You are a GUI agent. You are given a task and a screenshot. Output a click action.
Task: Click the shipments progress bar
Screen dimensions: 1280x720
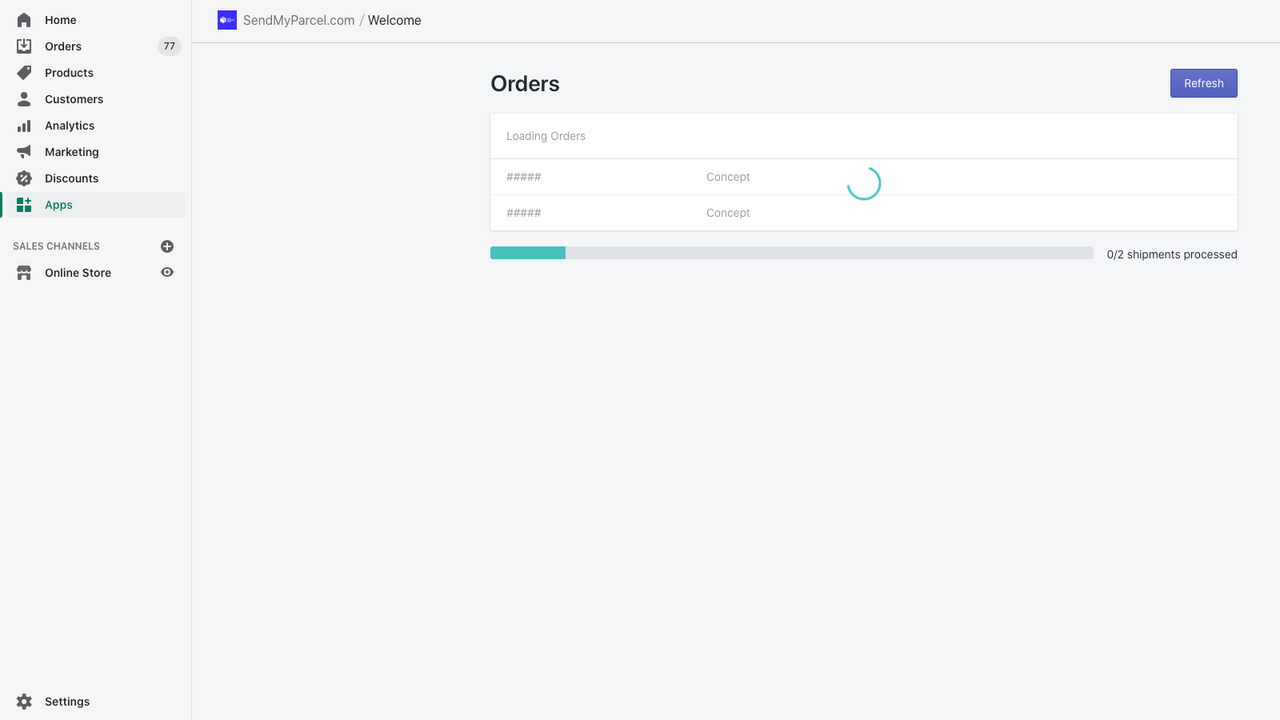[x=792, y=253]
